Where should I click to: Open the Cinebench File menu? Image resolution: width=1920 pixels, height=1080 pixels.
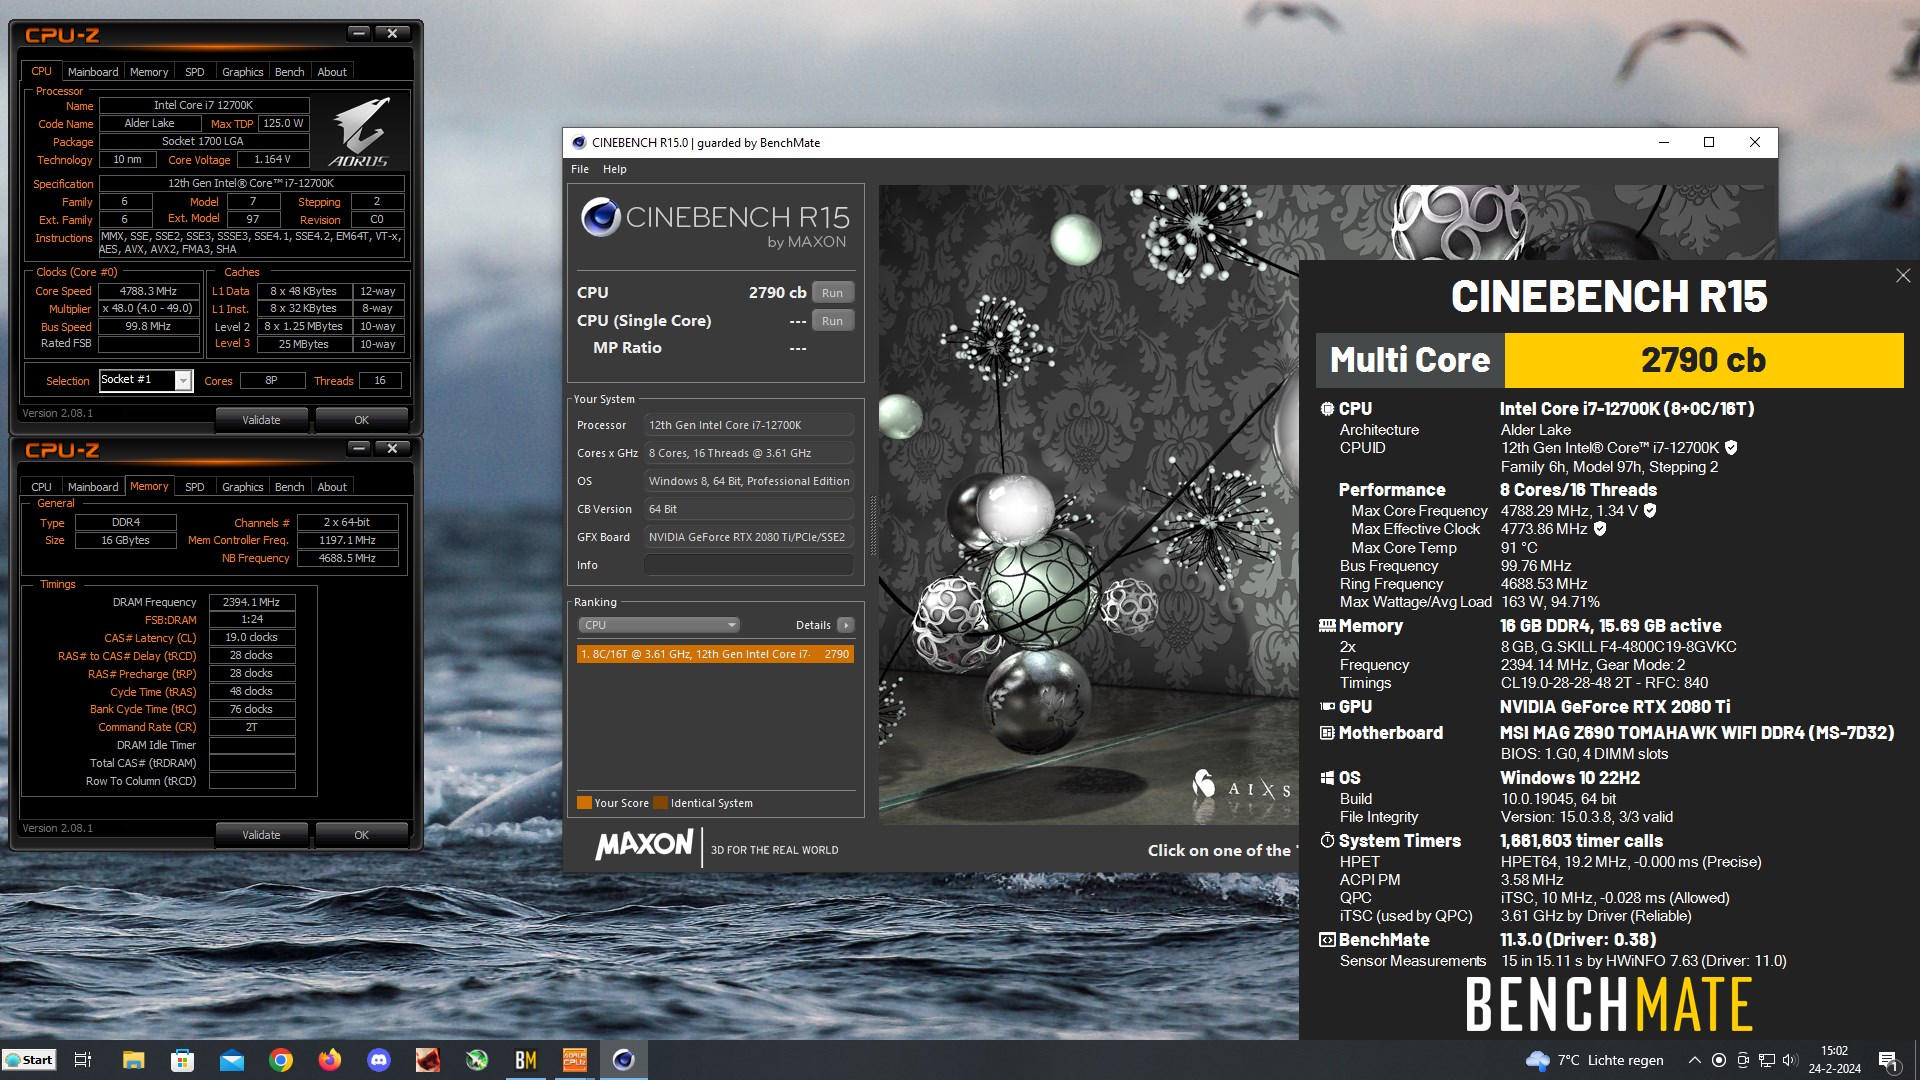580,169
